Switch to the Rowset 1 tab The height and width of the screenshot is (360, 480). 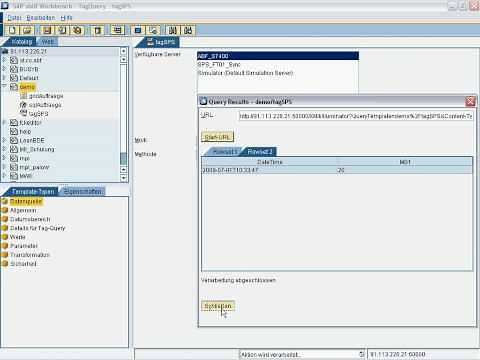point(225,152)
